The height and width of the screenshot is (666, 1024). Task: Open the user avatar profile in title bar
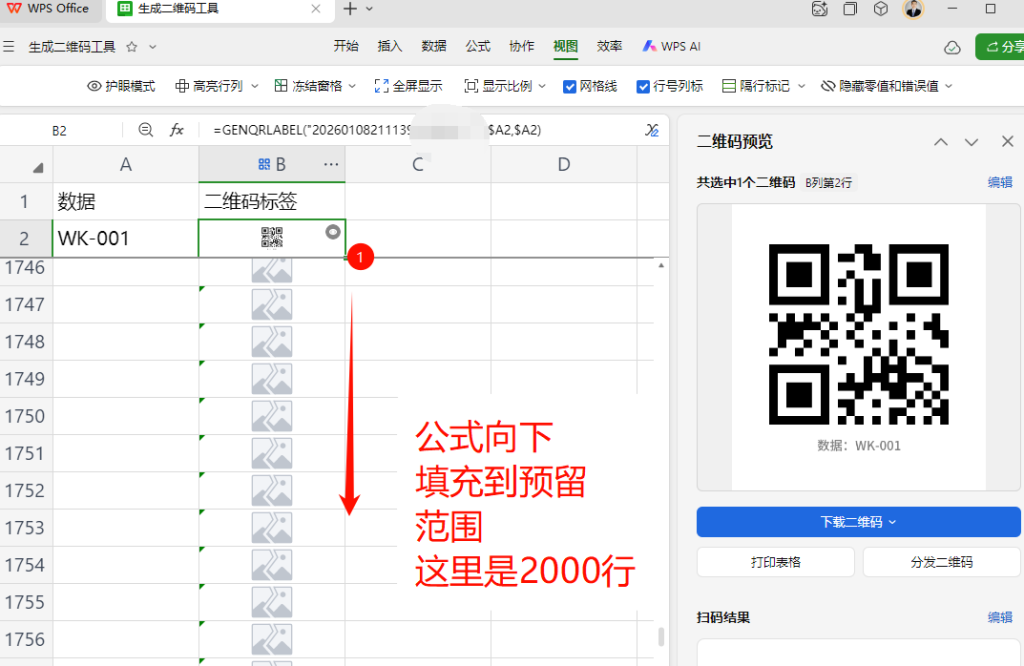(913, 8)
